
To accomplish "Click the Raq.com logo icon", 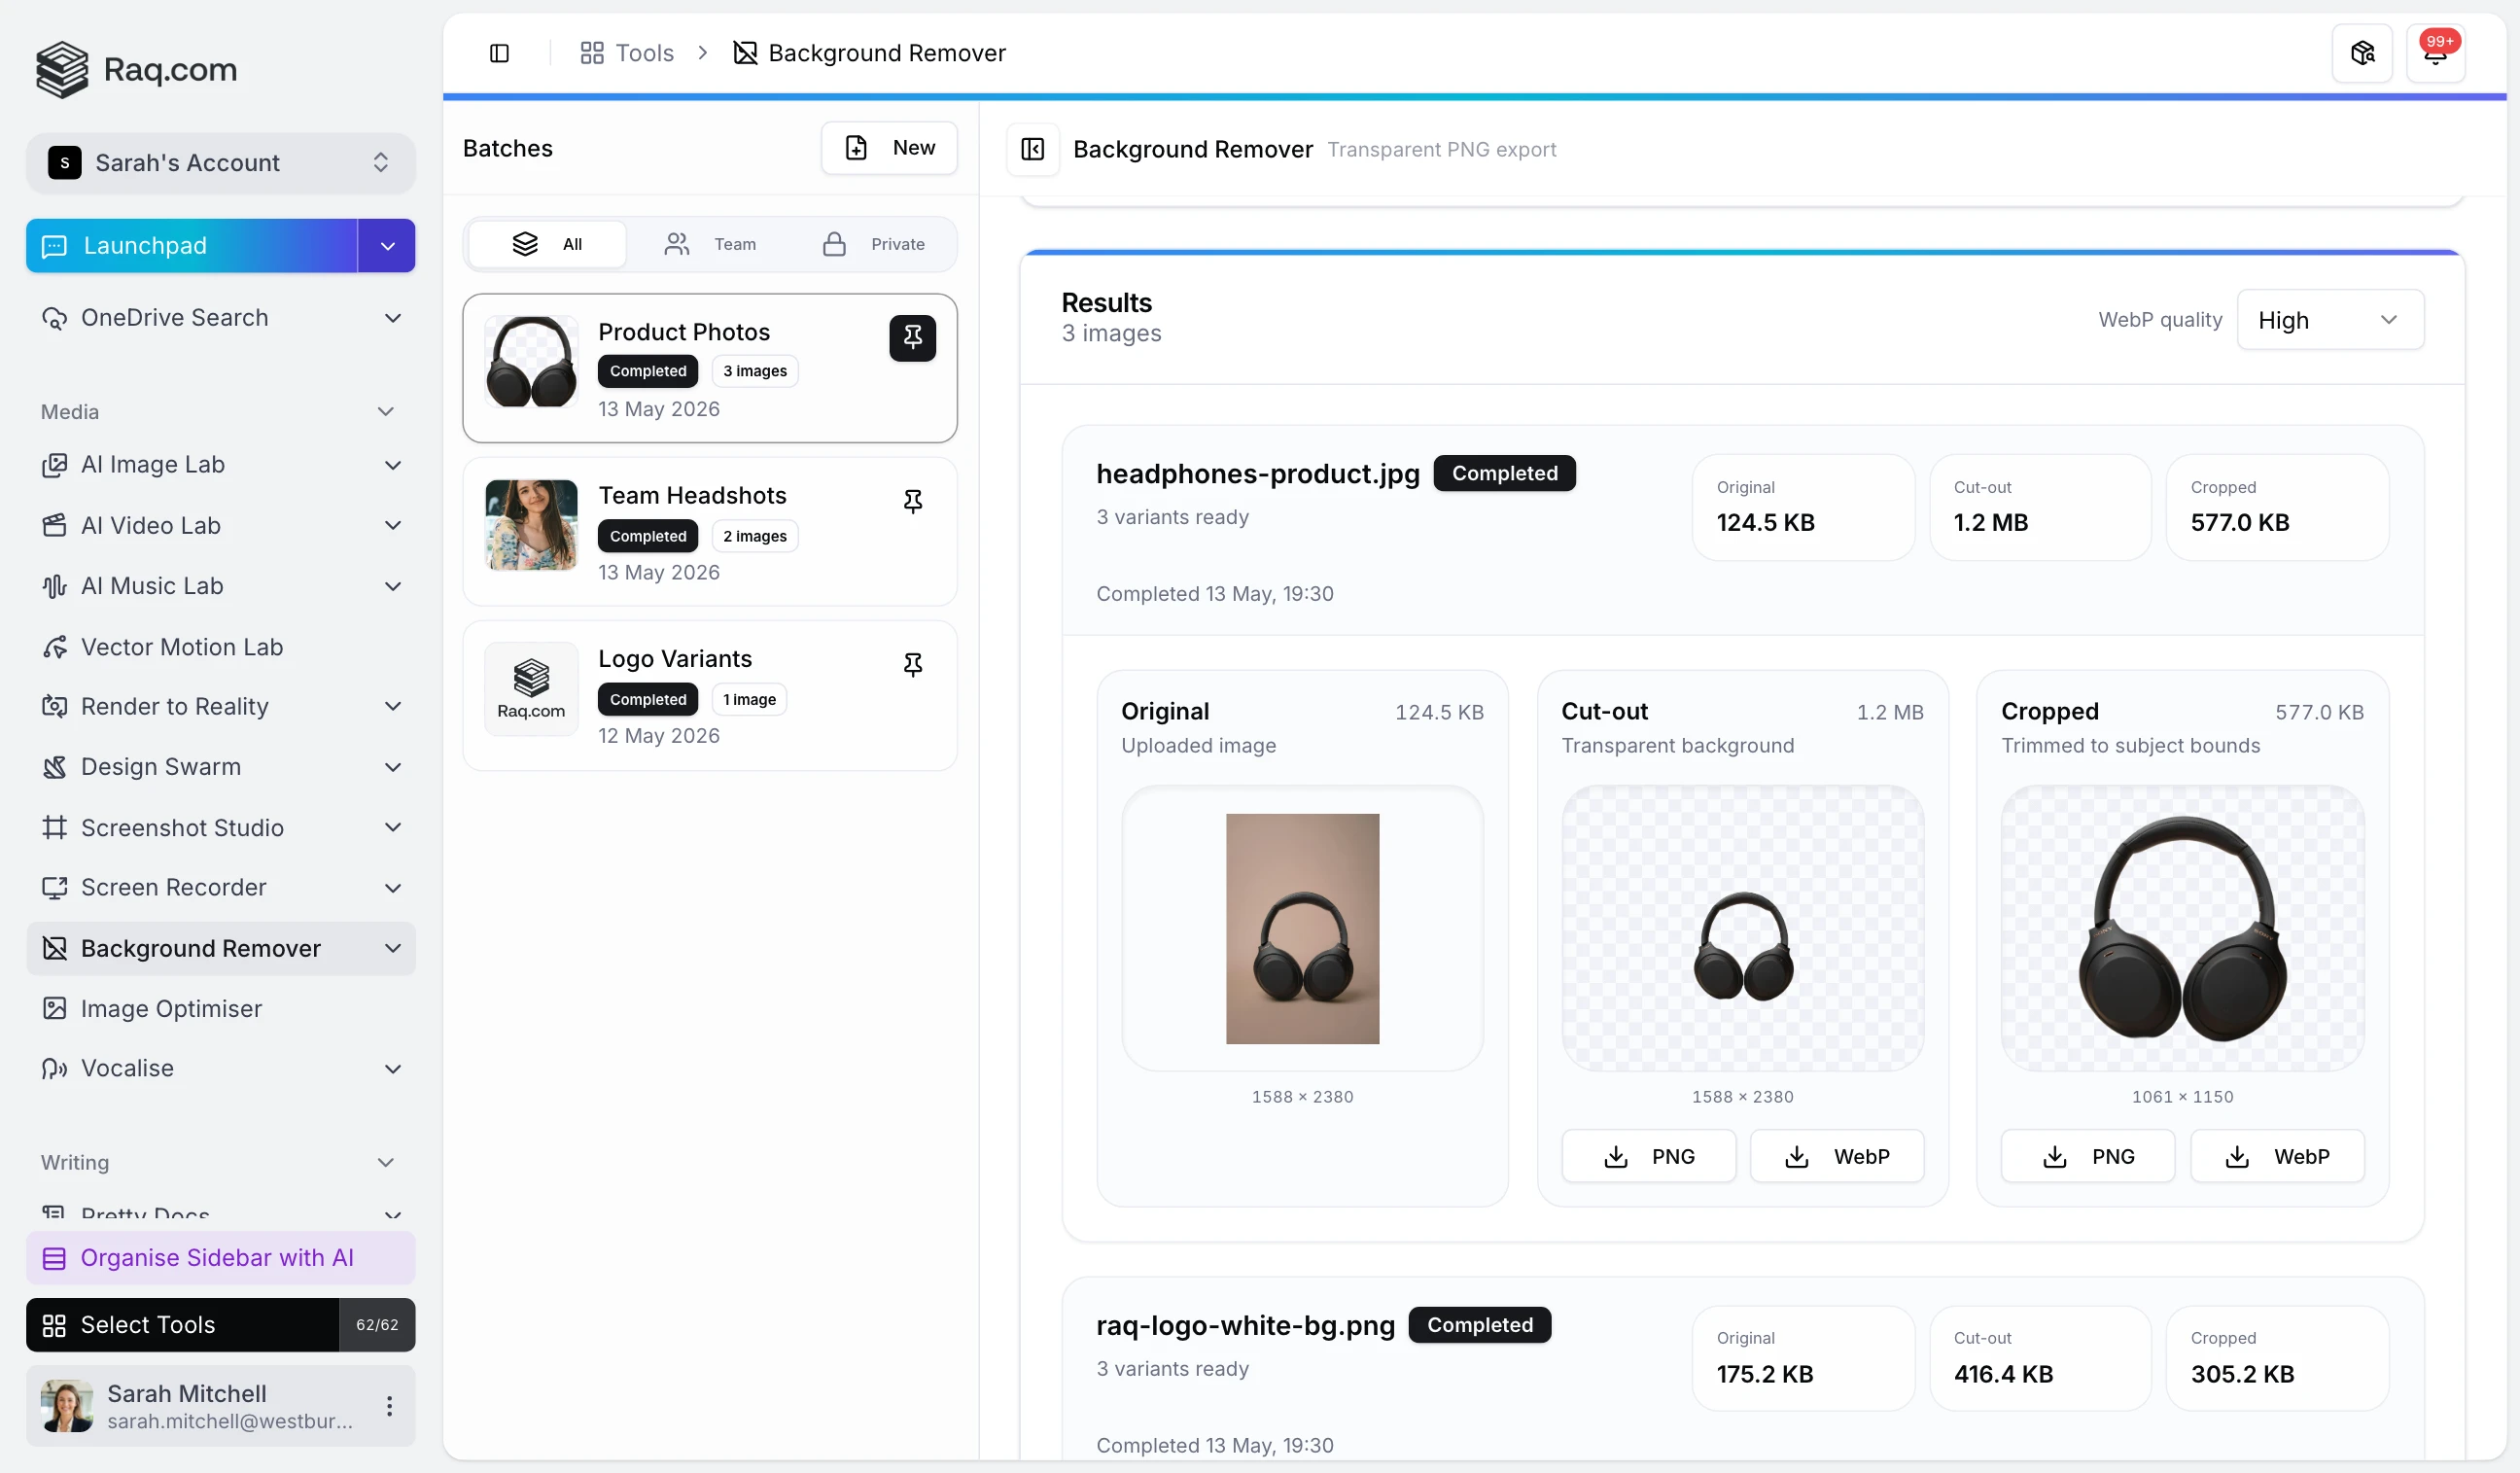I will (62, 69).
